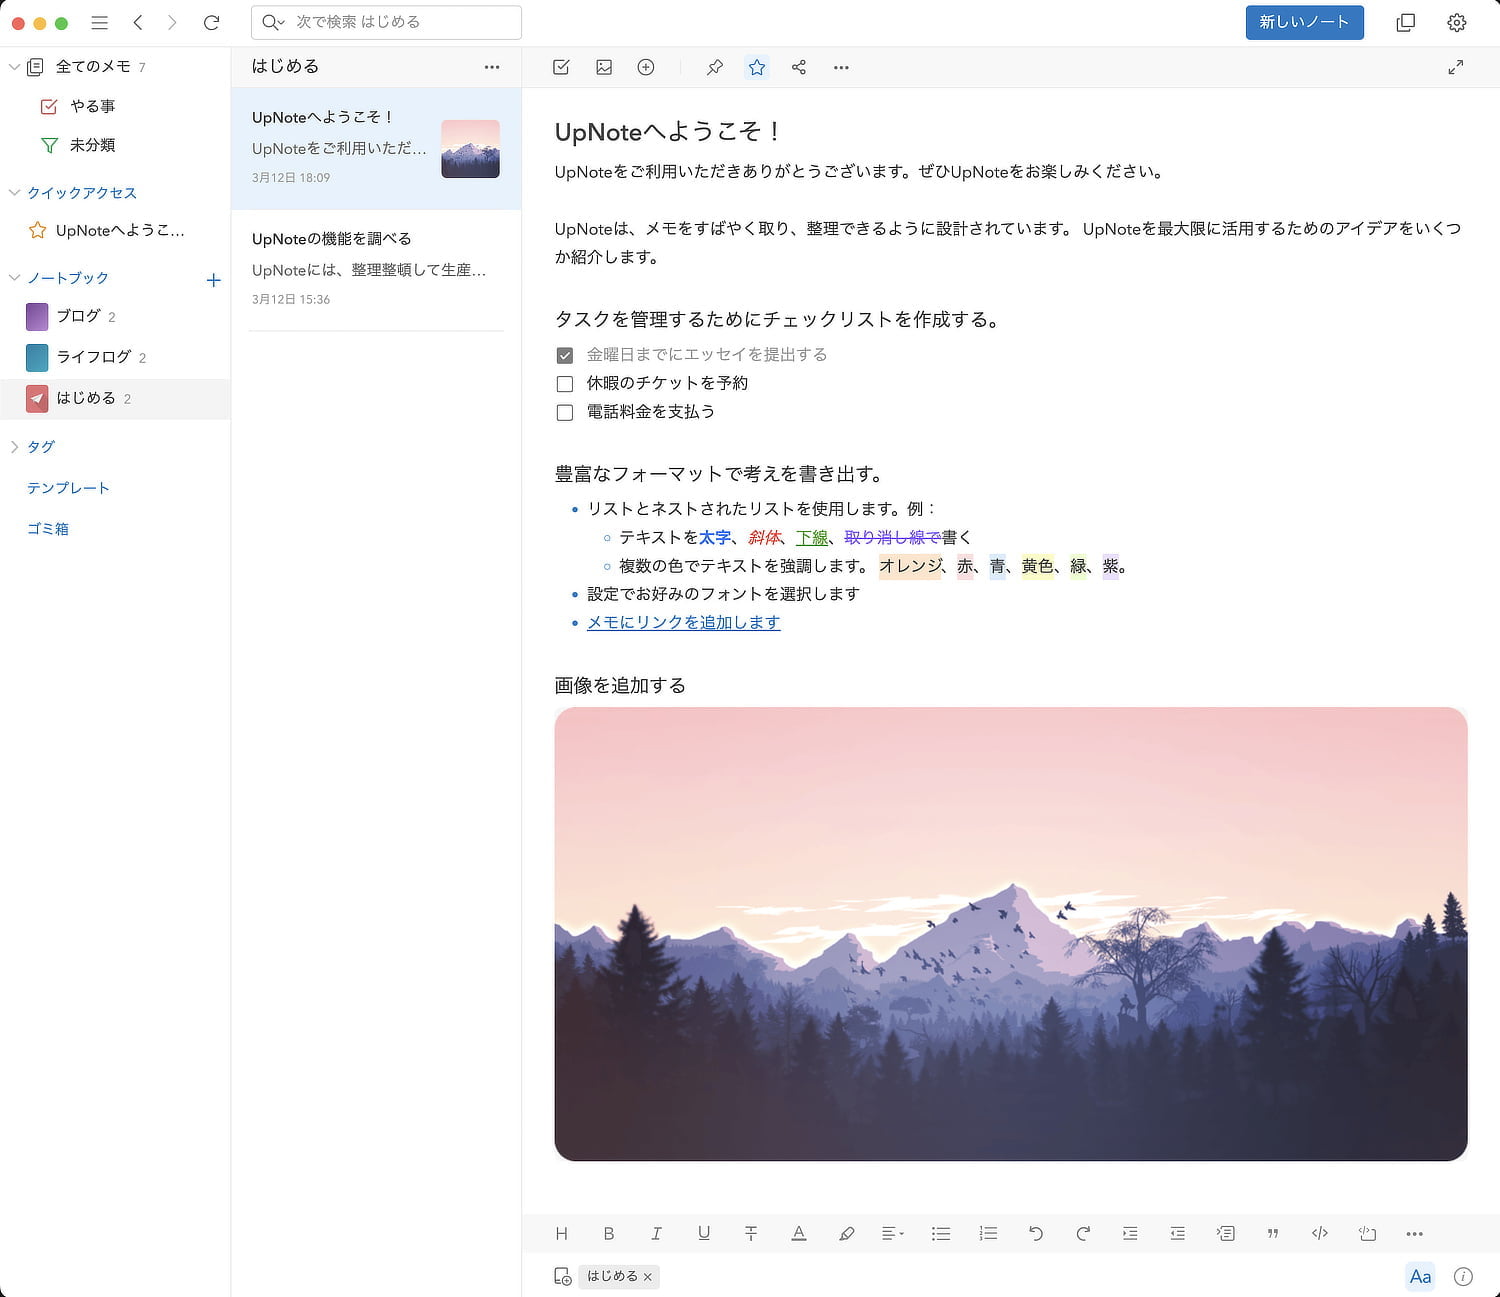This screenshot has height=1297, width=1500.
Task: Expand the タグ section
Action: 14,447
